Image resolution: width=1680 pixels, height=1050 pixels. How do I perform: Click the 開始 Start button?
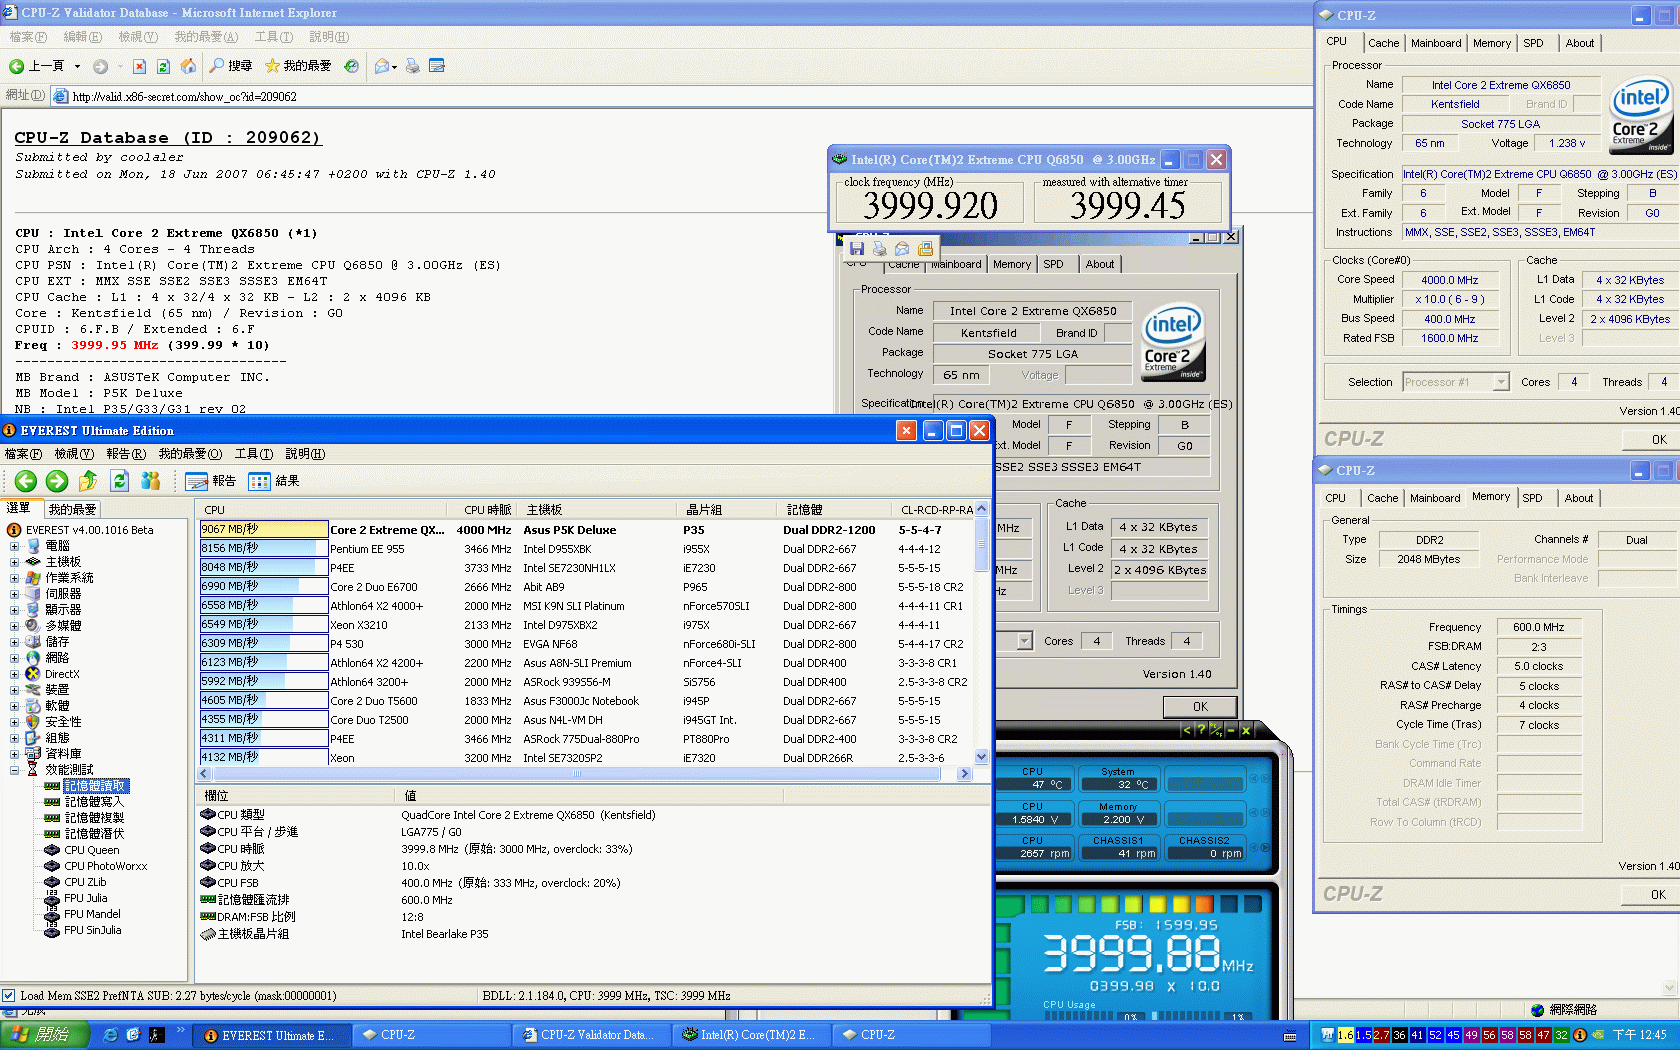pos(45,1035)
